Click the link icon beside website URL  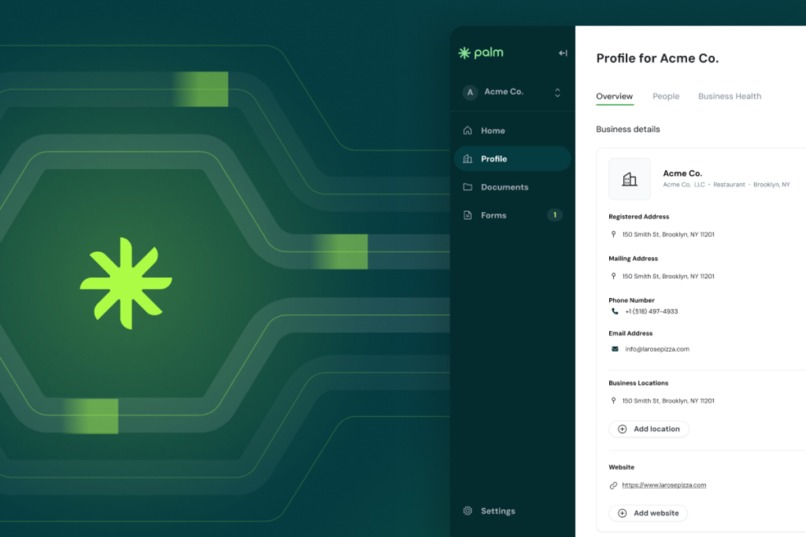tap(613, 485)
